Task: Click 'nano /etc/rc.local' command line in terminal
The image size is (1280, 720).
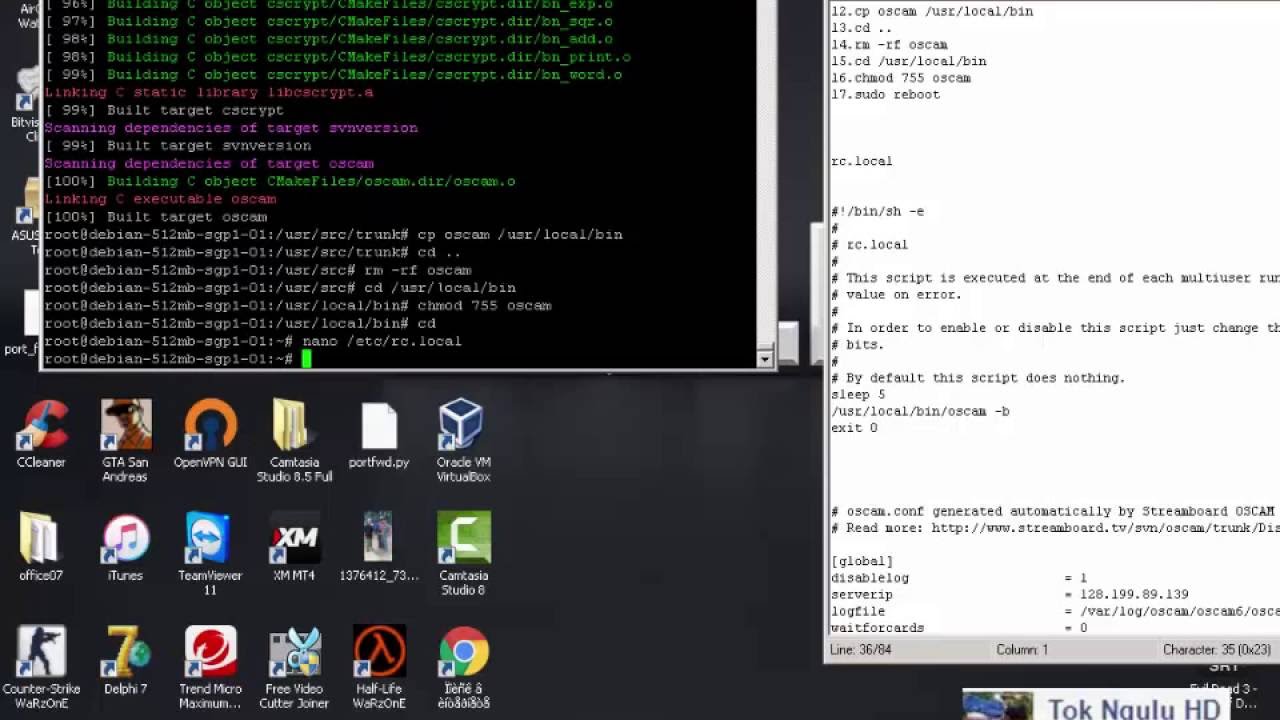Action: pyautogui.click(x=382, y=341)
